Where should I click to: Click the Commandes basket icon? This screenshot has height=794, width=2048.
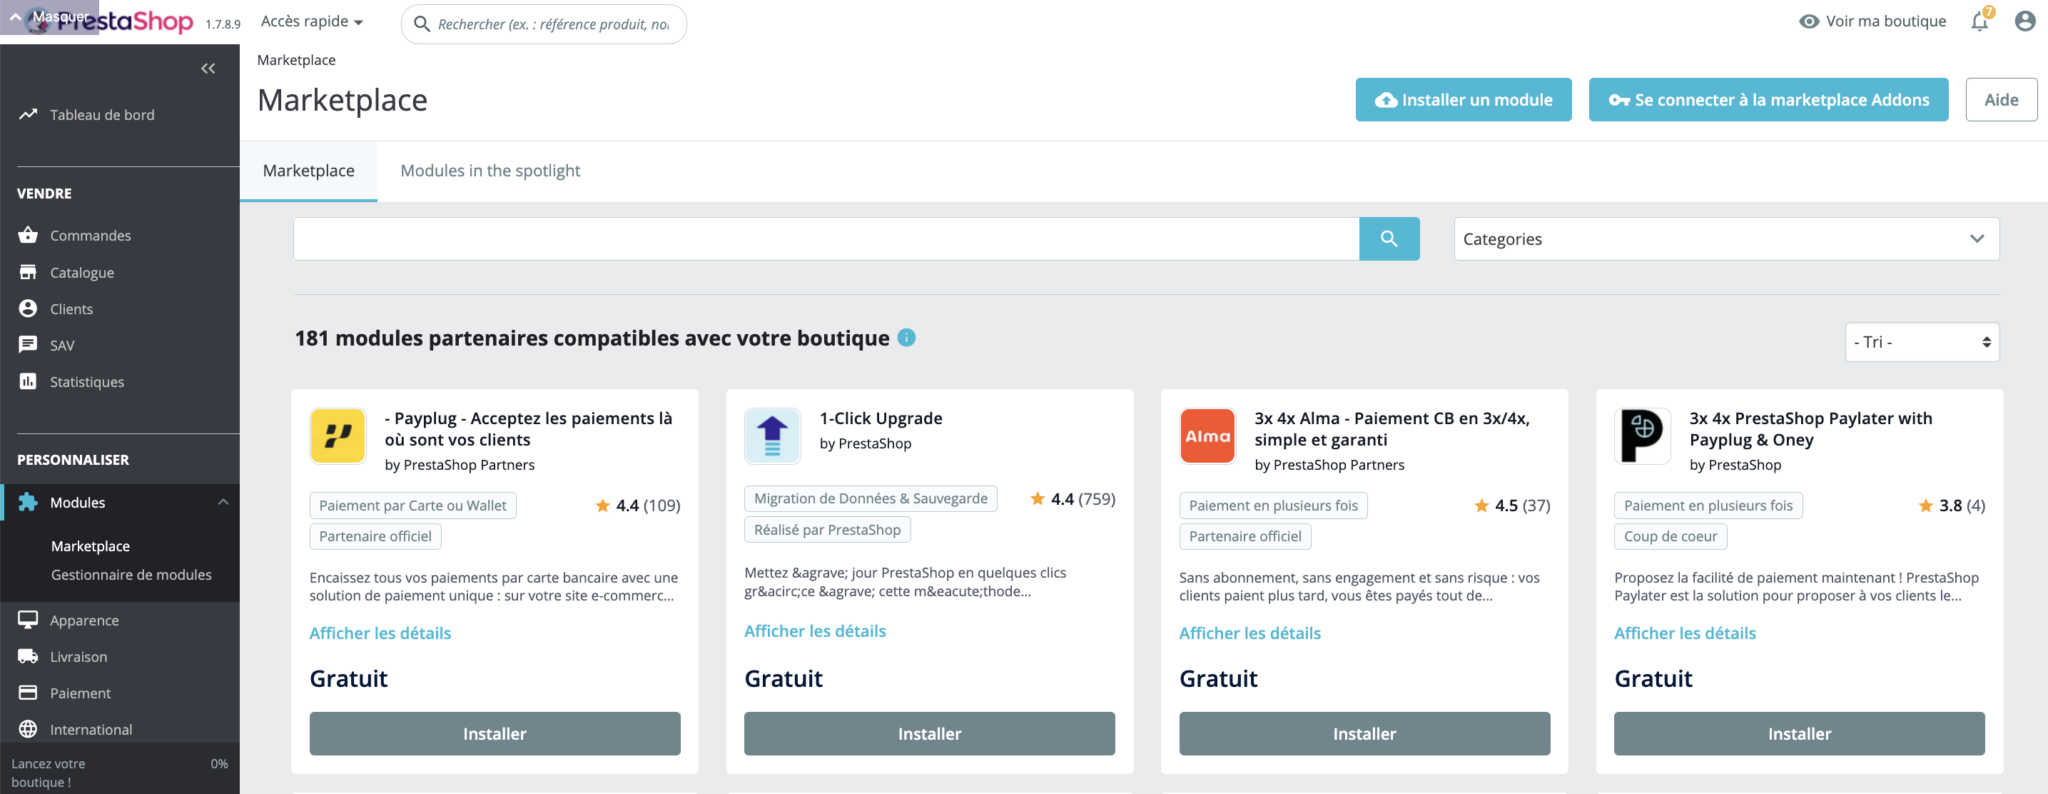(28, 235)
